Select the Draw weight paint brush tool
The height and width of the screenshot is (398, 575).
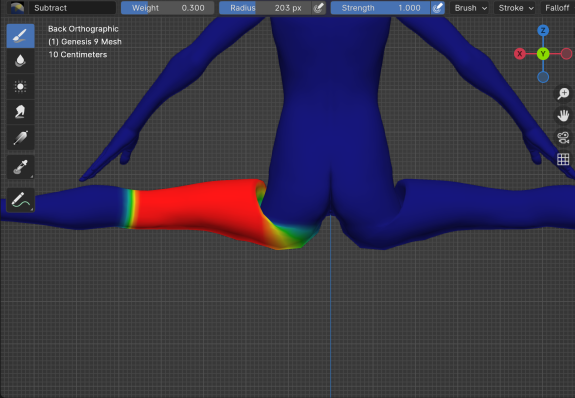21,36
